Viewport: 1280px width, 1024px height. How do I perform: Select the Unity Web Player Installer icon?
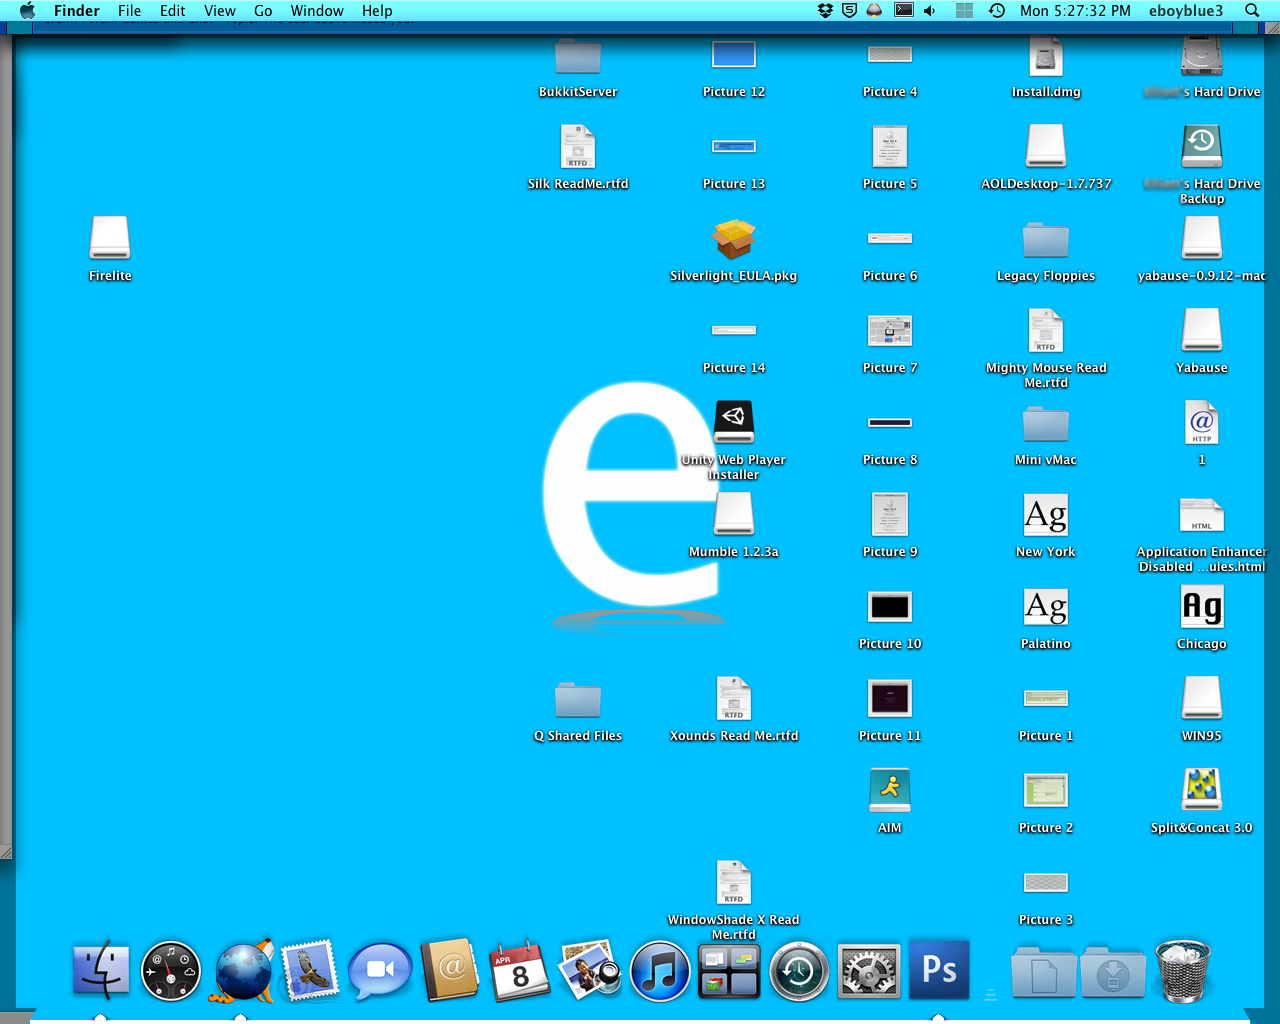733,422
